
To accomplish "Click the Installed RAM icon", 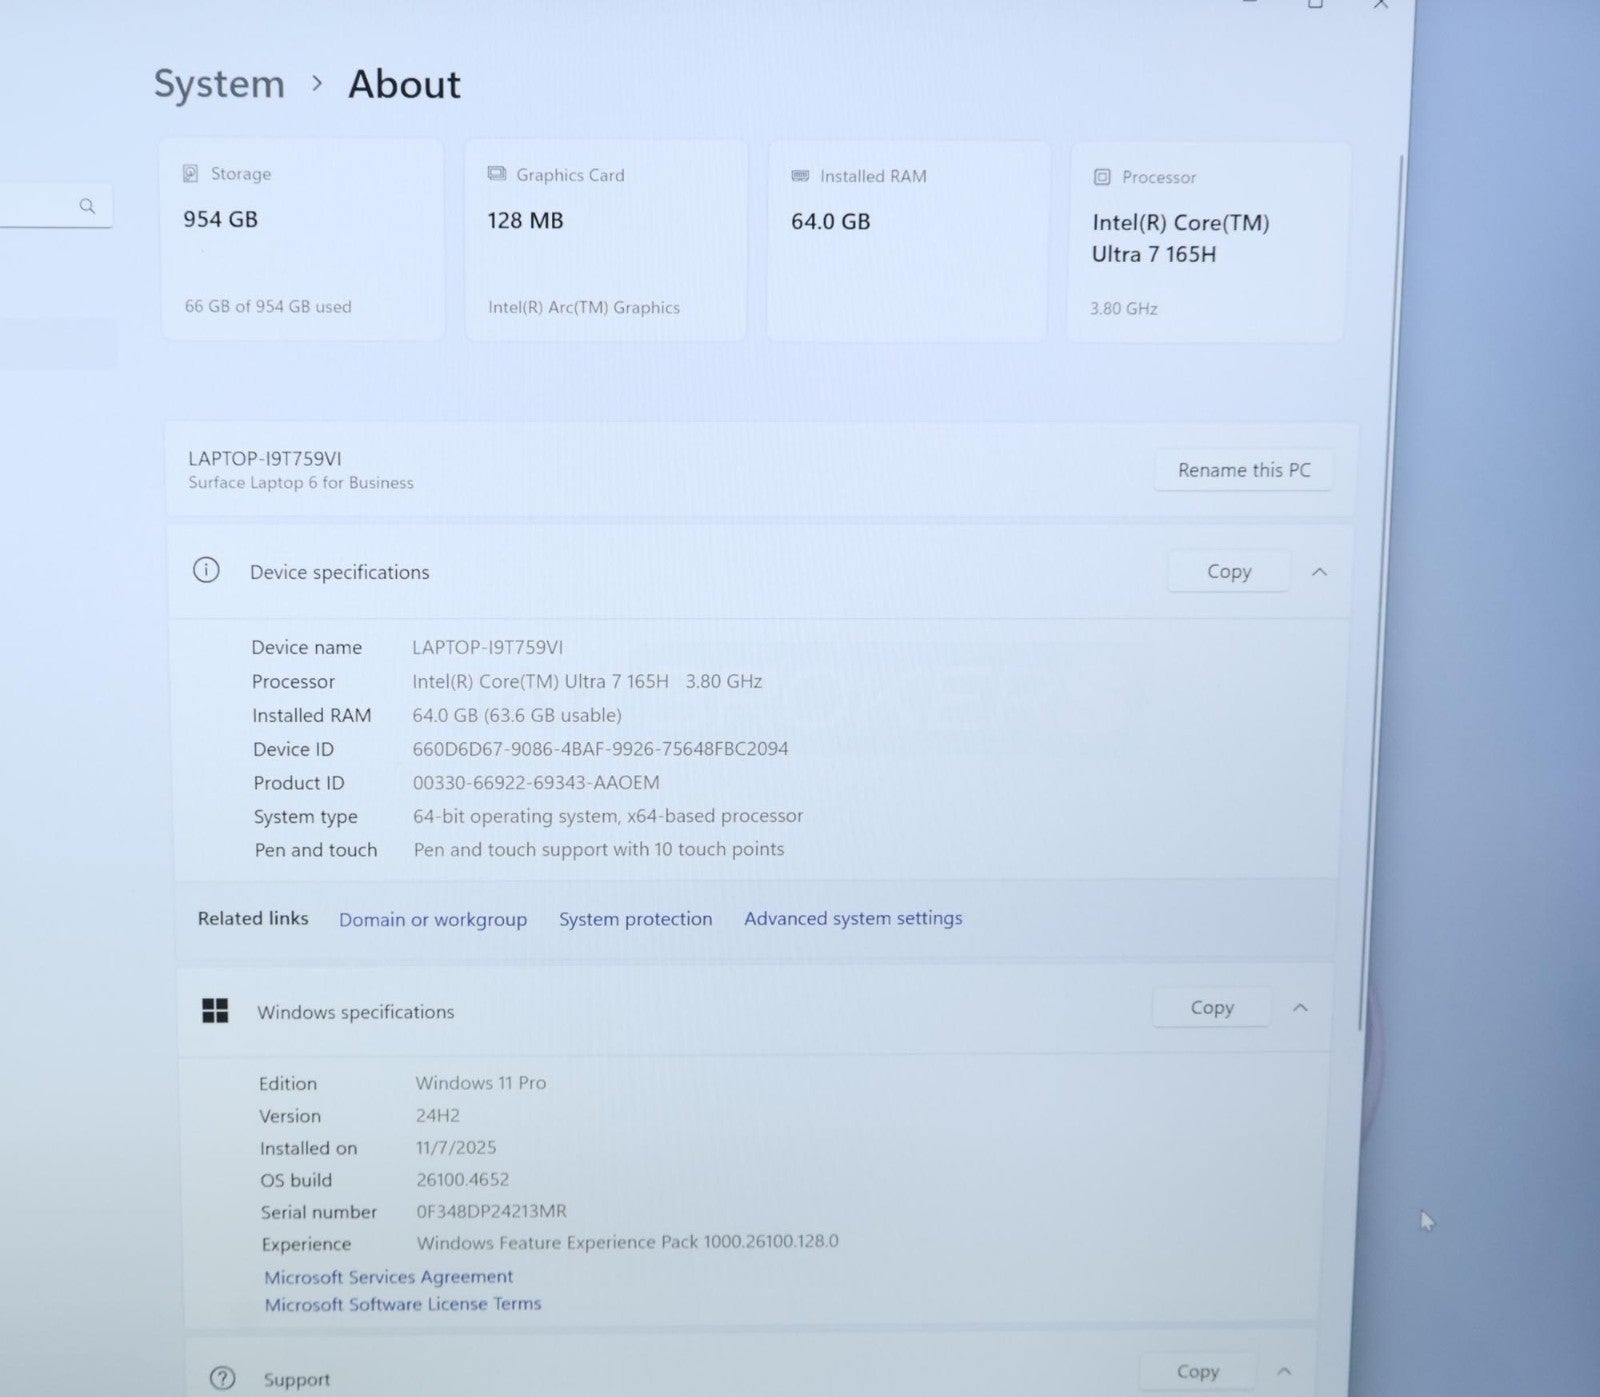I will [800, 176].
